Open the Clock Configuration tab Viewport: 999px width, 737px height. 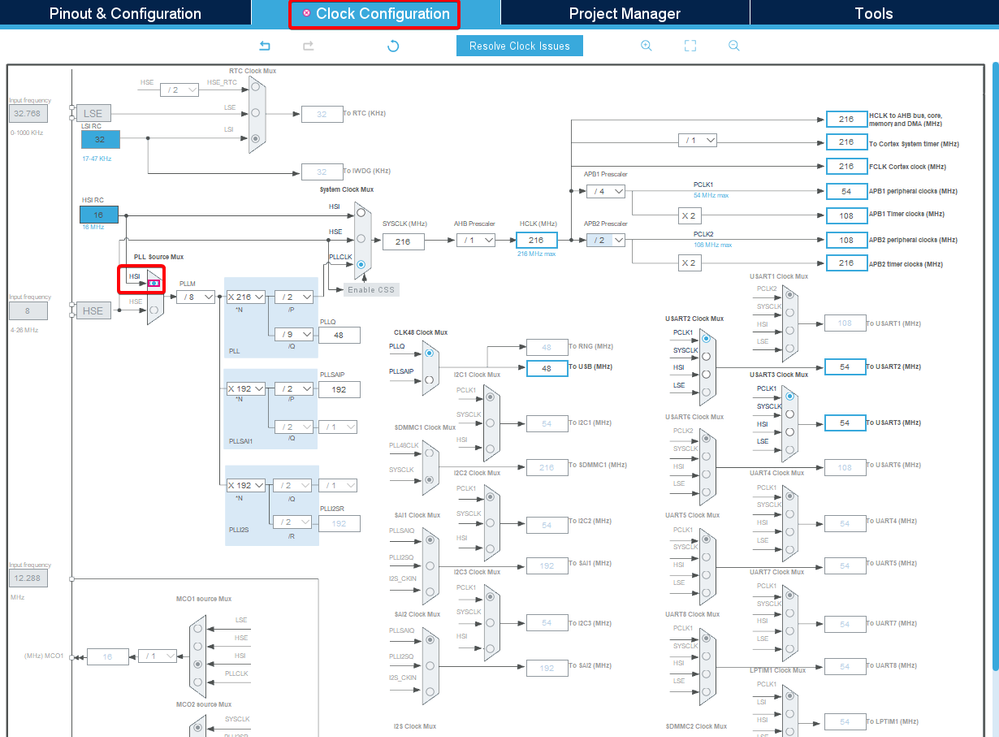click(375, 13)
